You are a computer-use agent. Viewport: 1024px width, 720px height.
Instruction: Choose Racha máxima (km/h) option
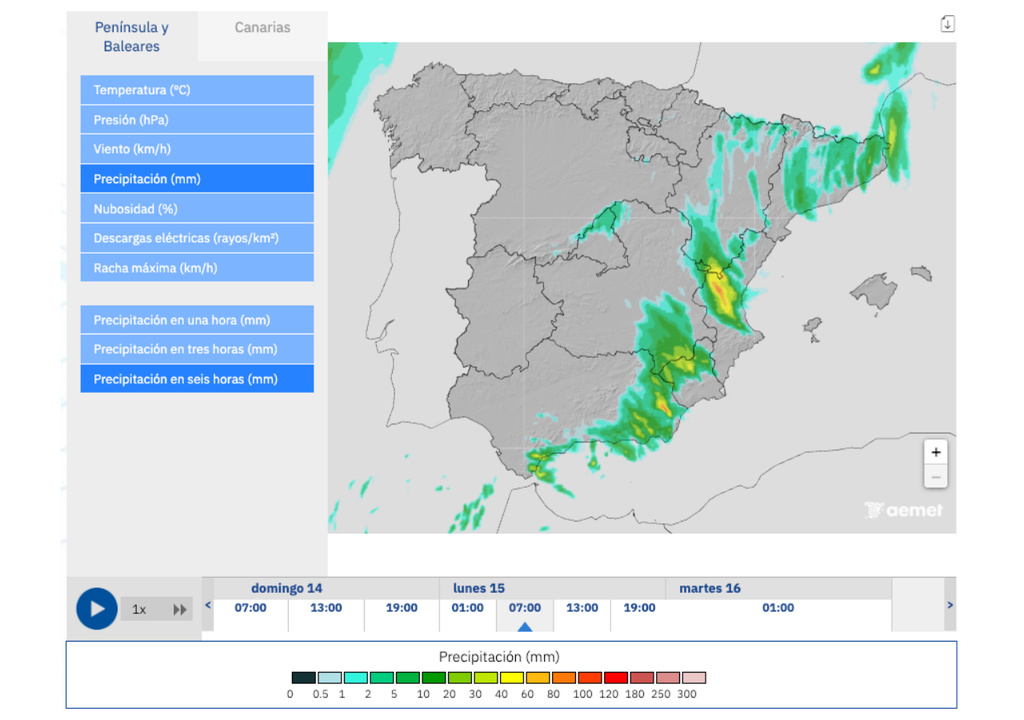tap(197, 268)
